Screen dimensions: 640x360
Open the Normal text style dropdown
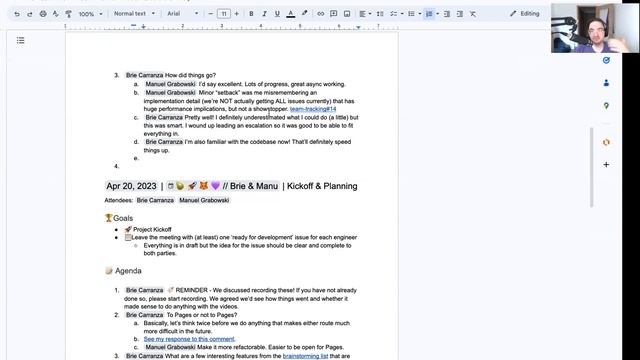tap(134, 13)
